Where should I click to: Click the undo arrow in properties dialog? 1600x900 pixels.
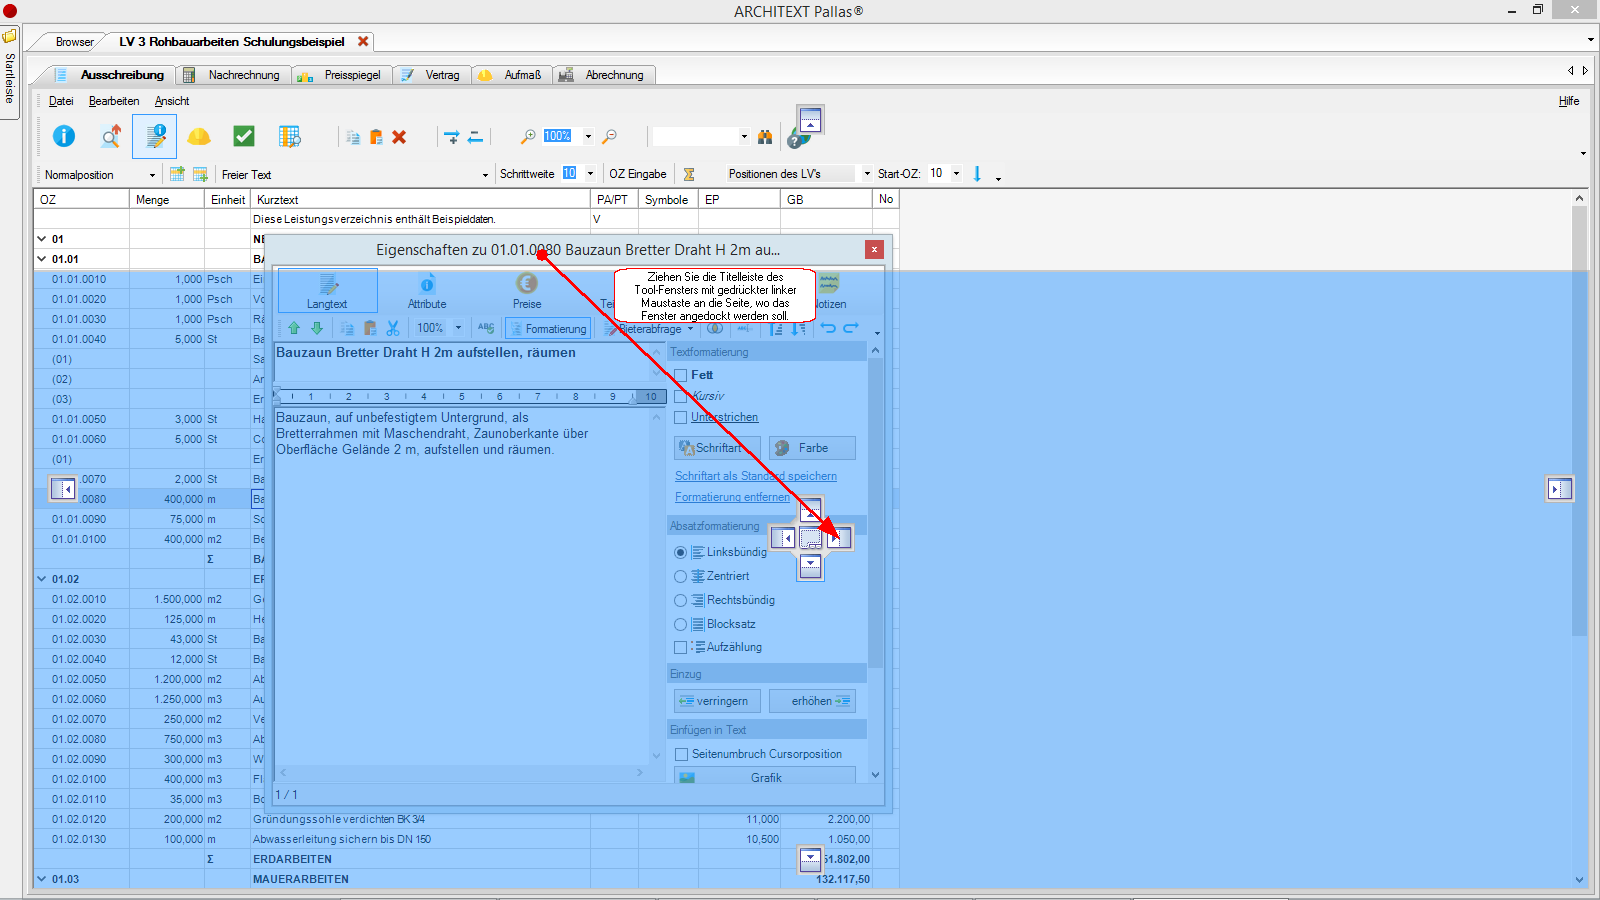[x=828, y=328]
